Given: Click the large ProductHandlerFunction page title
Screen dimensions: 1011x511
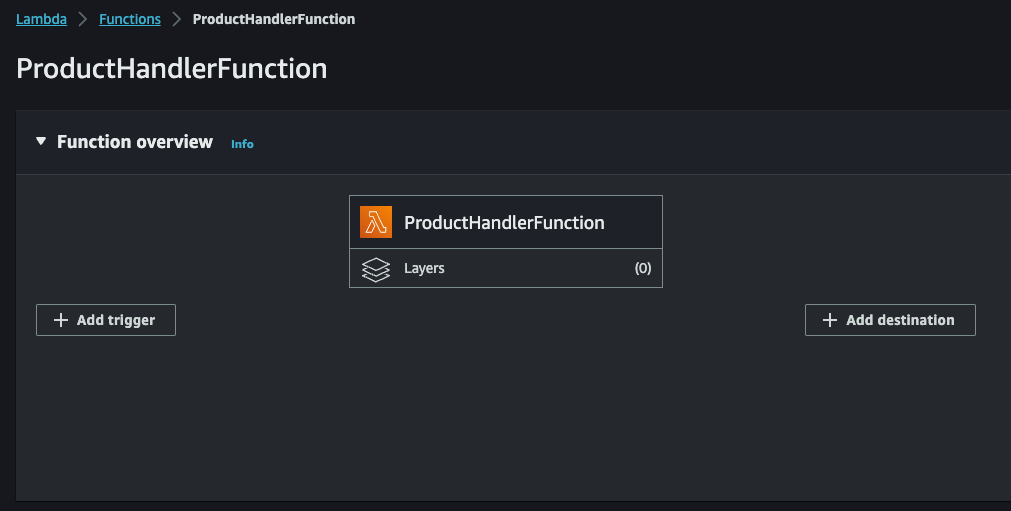Looking at the screenshot, I should click(172, 68).
